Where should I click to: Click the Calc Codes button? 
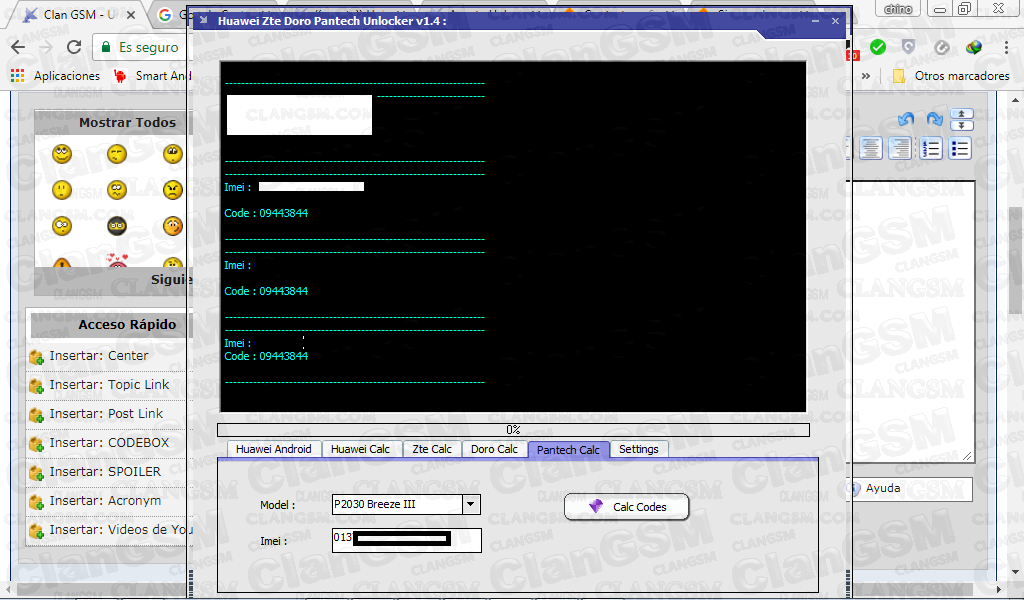click(626, 507)
